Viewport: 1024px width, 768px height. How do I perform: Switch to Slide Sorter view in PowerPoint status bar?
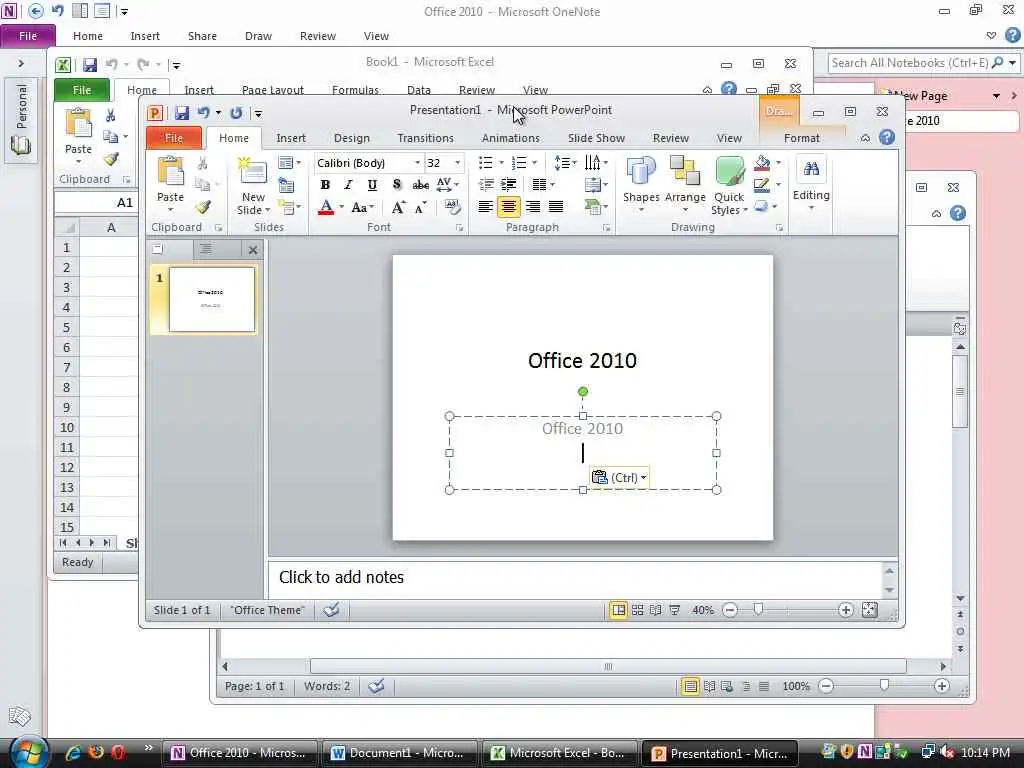tap(637, 610)
